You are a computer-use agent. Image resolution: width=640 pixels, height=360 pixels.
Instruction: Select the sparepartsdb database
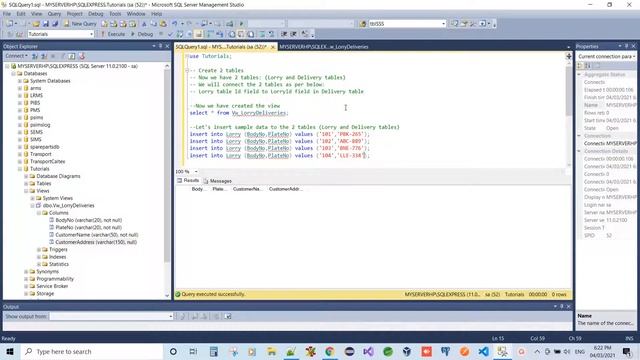(x=44, y=147)
